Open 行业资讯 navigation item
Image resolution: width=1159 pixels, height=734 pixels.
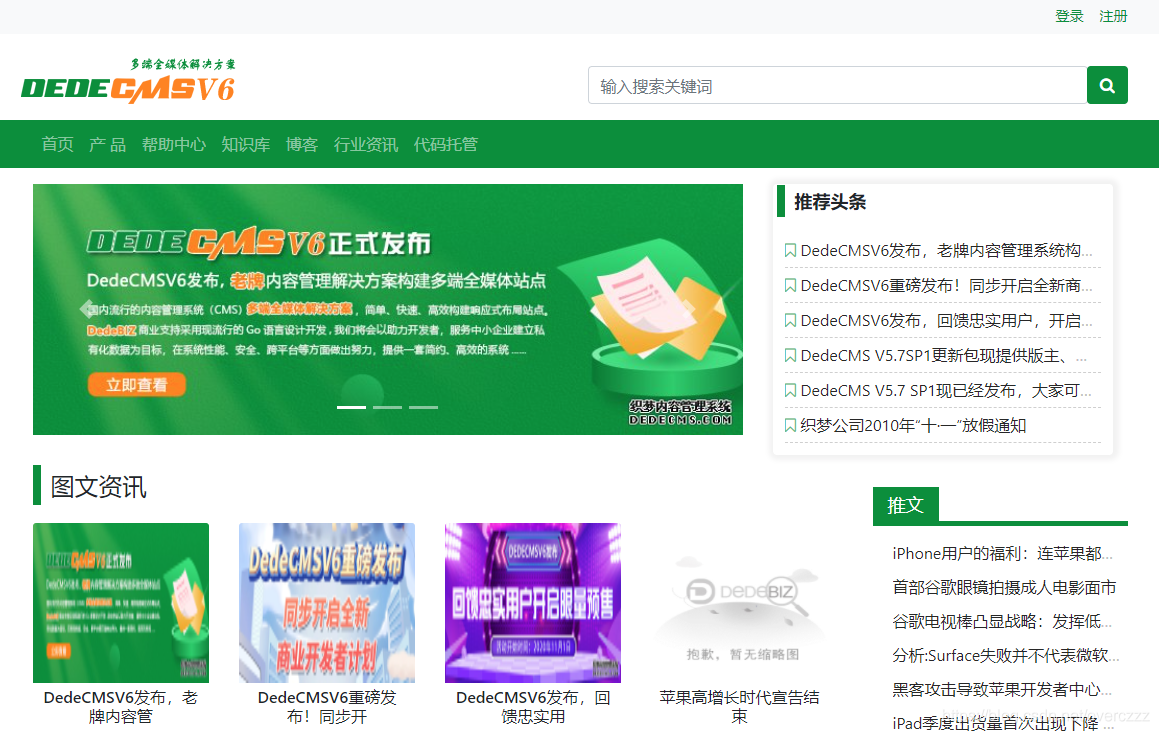pyautogui.click(x=366, y=144)
